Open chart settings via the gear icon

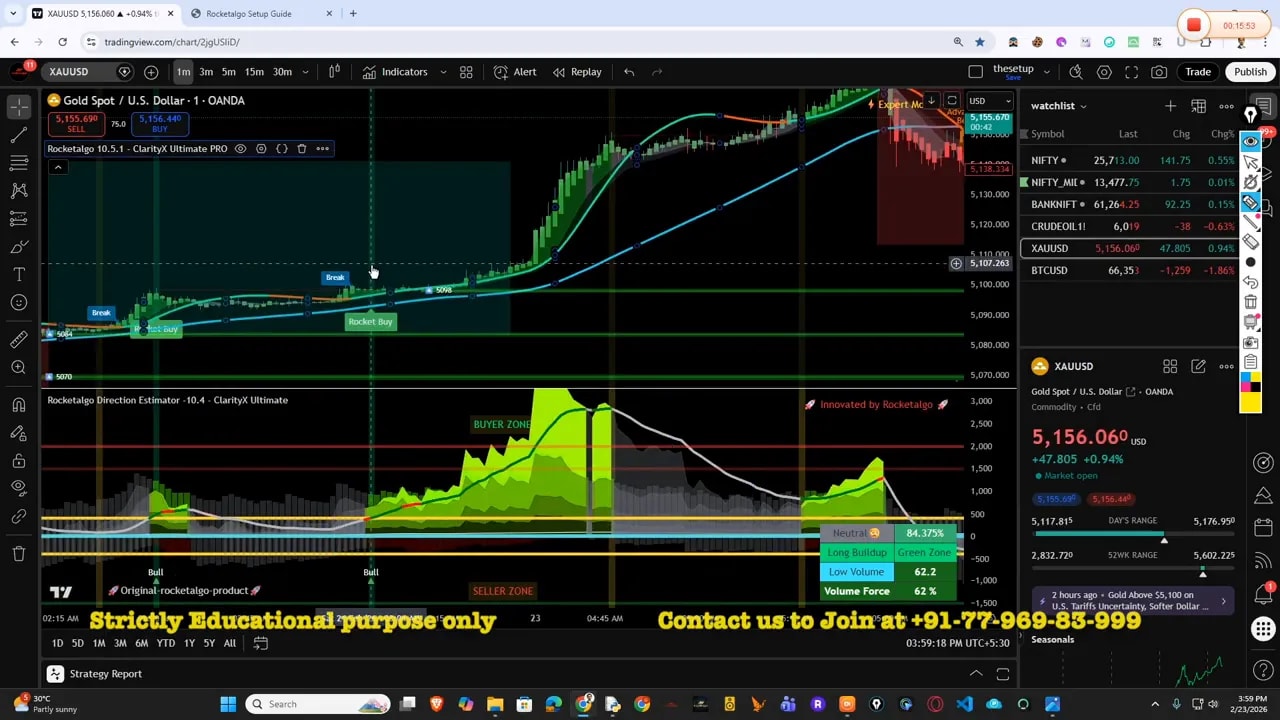pos(1104,71)
